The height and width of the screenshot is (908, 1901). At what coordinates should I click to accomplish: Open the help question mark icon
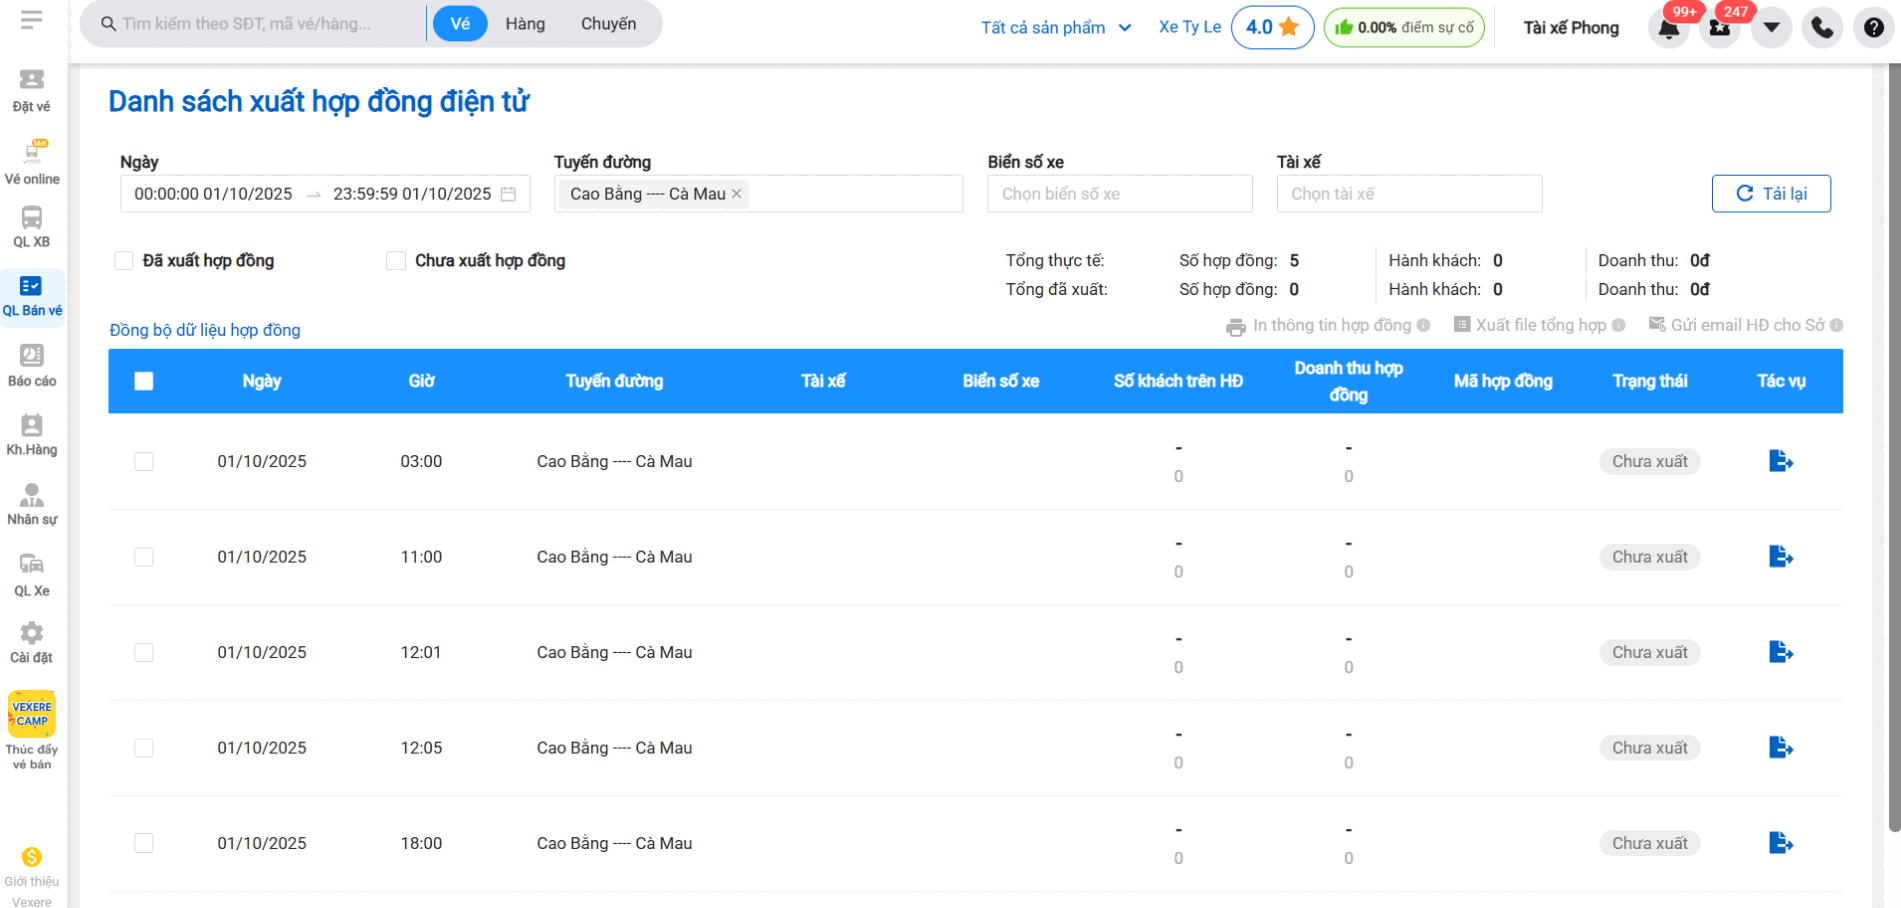pos(1873,28)
